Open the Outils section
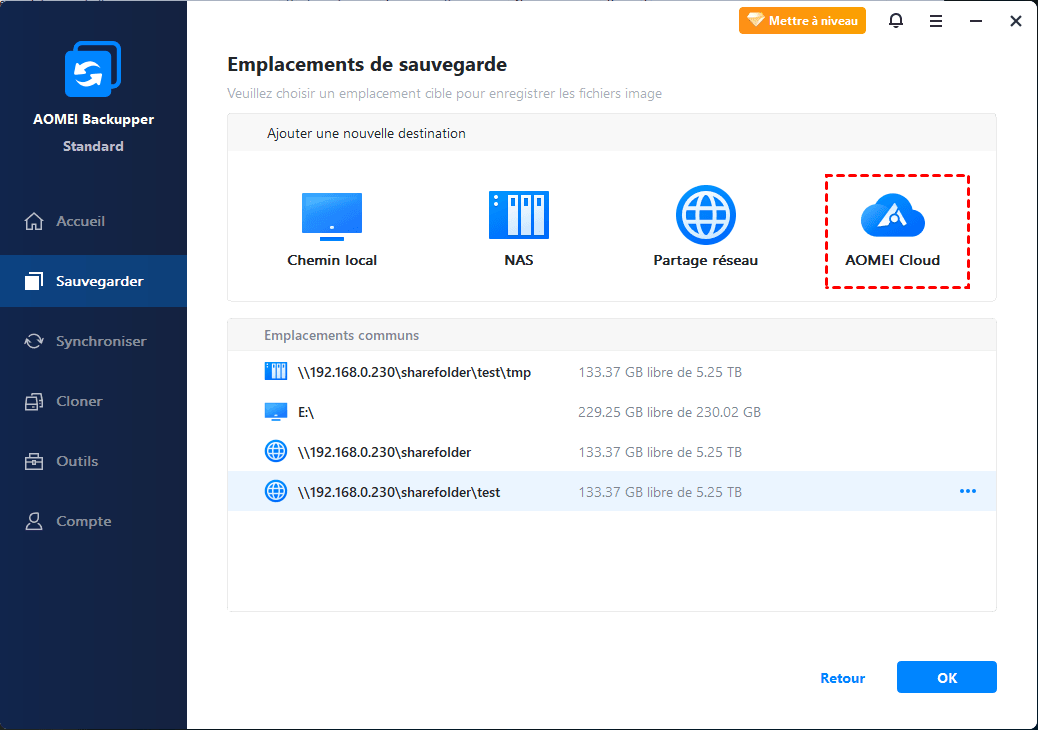 pyautogui.click(x=93, y=461)
